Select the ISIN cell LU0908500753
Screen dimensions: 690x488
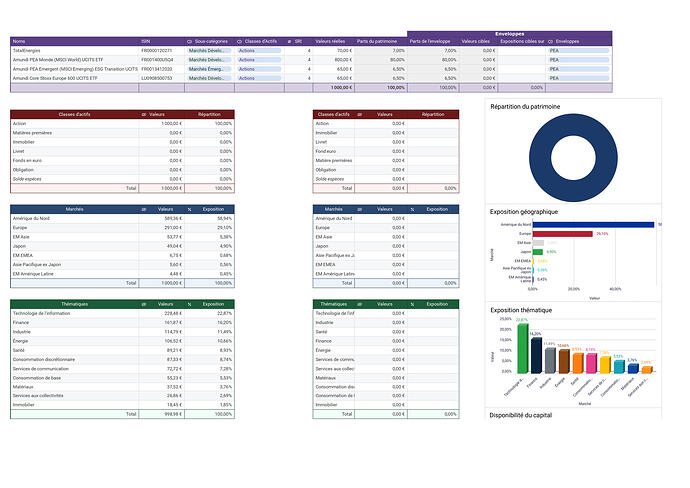[x=161, y=78]
